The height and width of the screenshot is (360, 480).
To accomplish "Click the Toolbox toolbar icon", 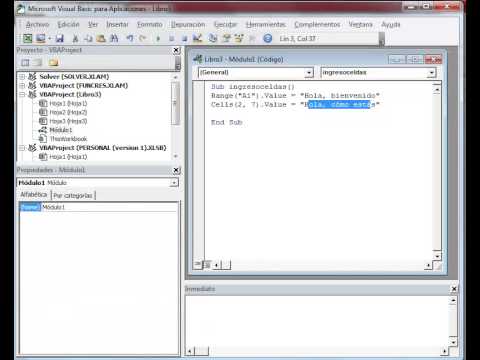I will click(252, 39).
